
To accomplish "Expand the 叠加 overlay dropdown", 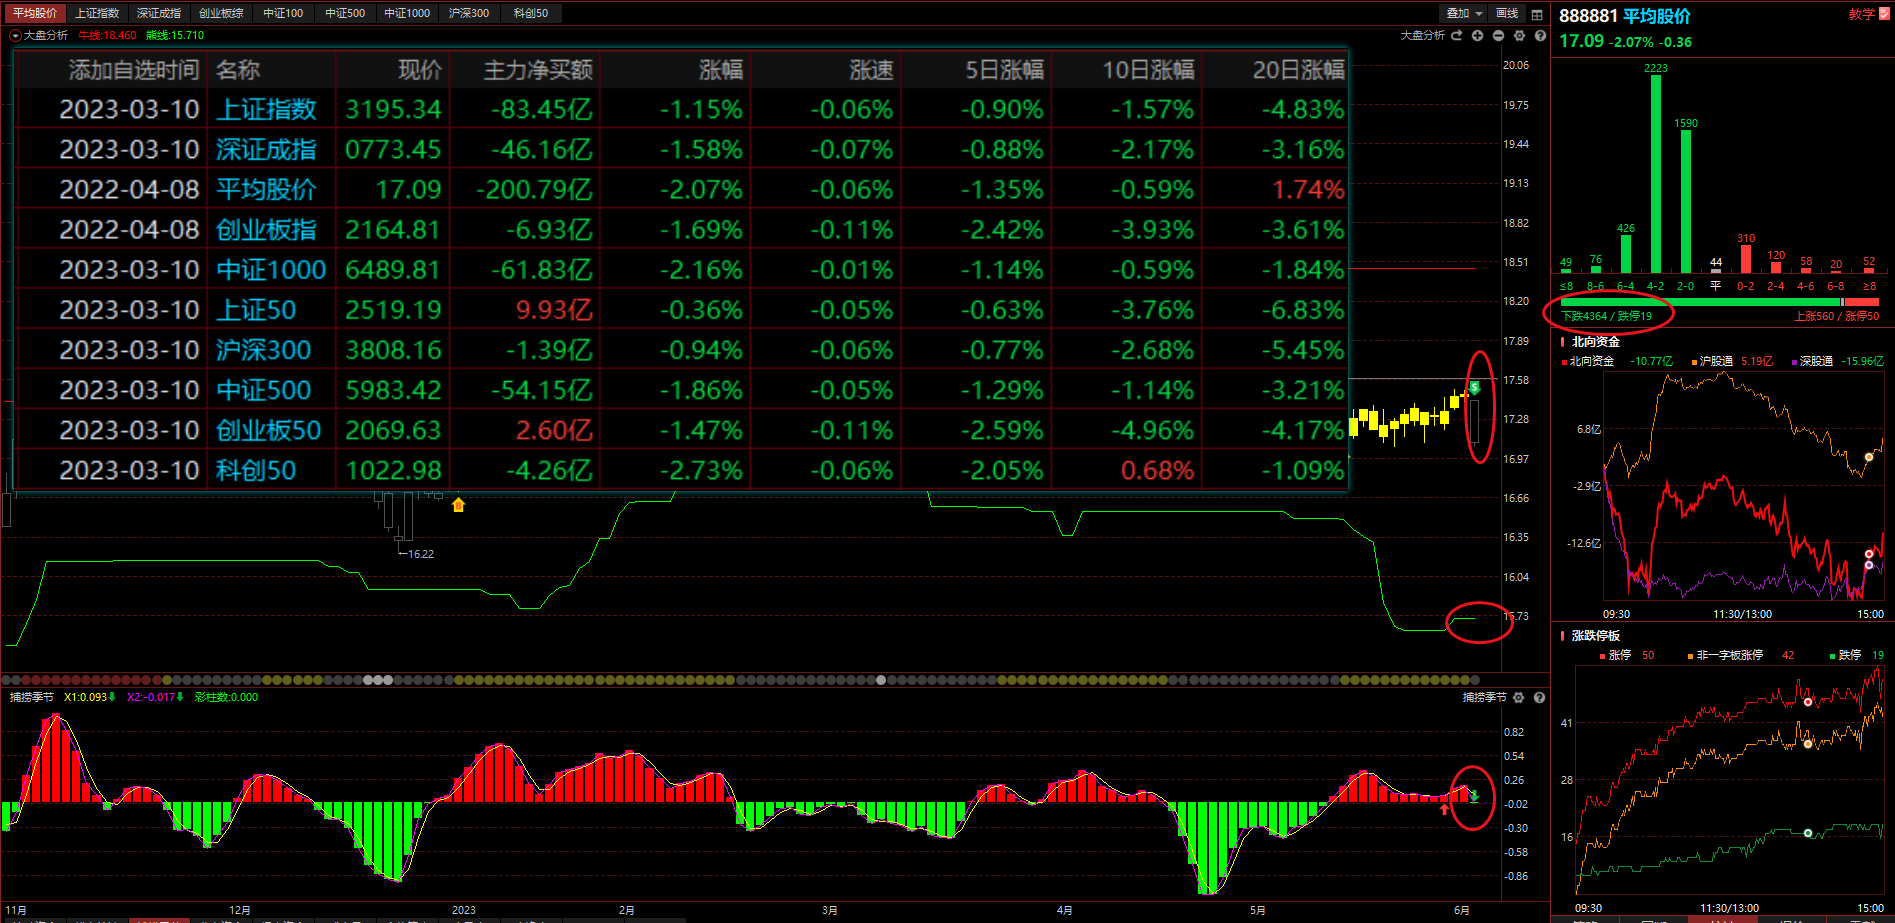I will coord(1464,13).
